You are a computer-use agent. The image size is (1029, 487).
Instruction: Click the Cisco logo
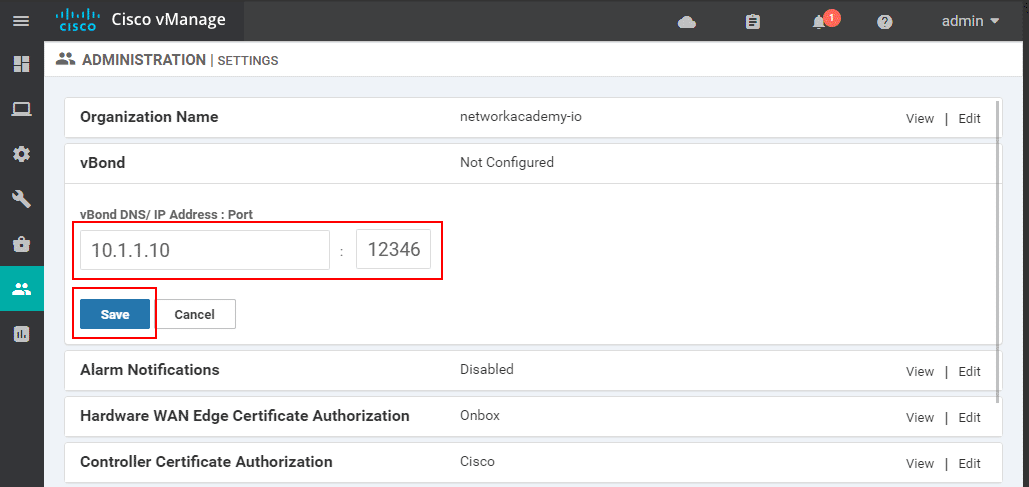click(77, 20)
